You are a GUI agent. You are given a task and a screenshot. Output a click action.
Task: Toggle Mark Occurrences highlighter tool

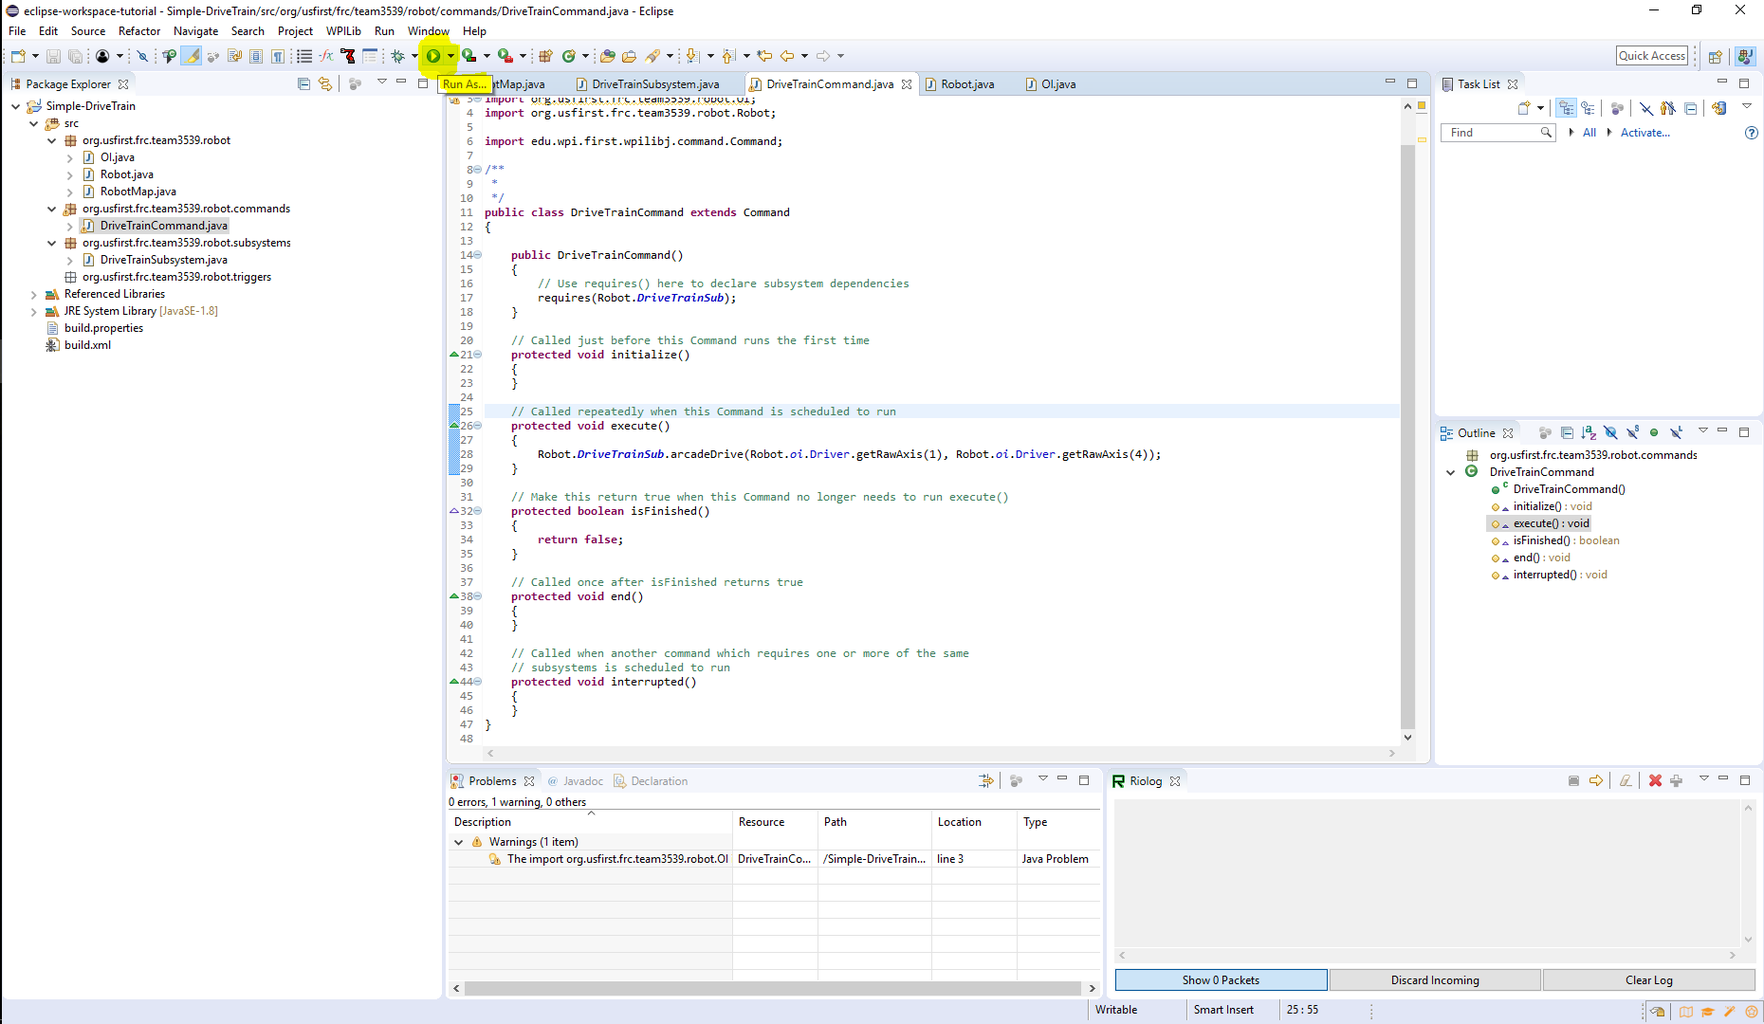[x=191, y=55]
